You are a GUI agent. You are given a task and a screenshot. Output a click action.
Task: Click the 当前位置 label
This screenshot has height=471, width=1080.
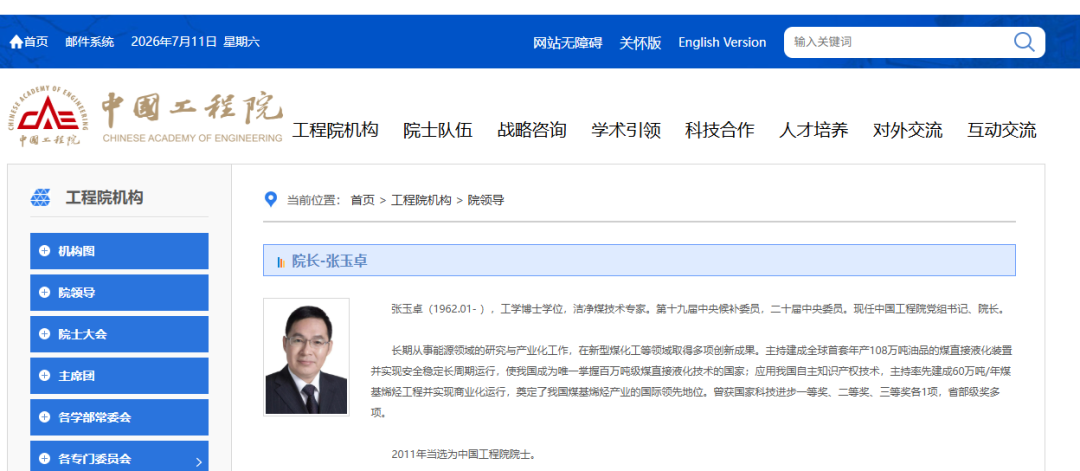[x=314, y=200]
